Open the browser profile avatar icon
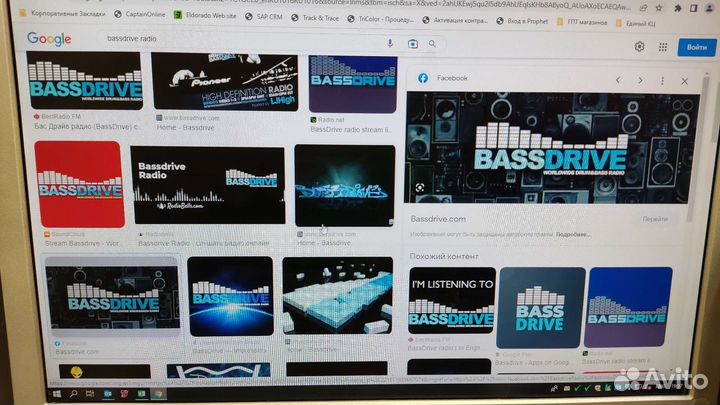Image resolution: width=720 pixels, height=405 pixels. [709, 9]
